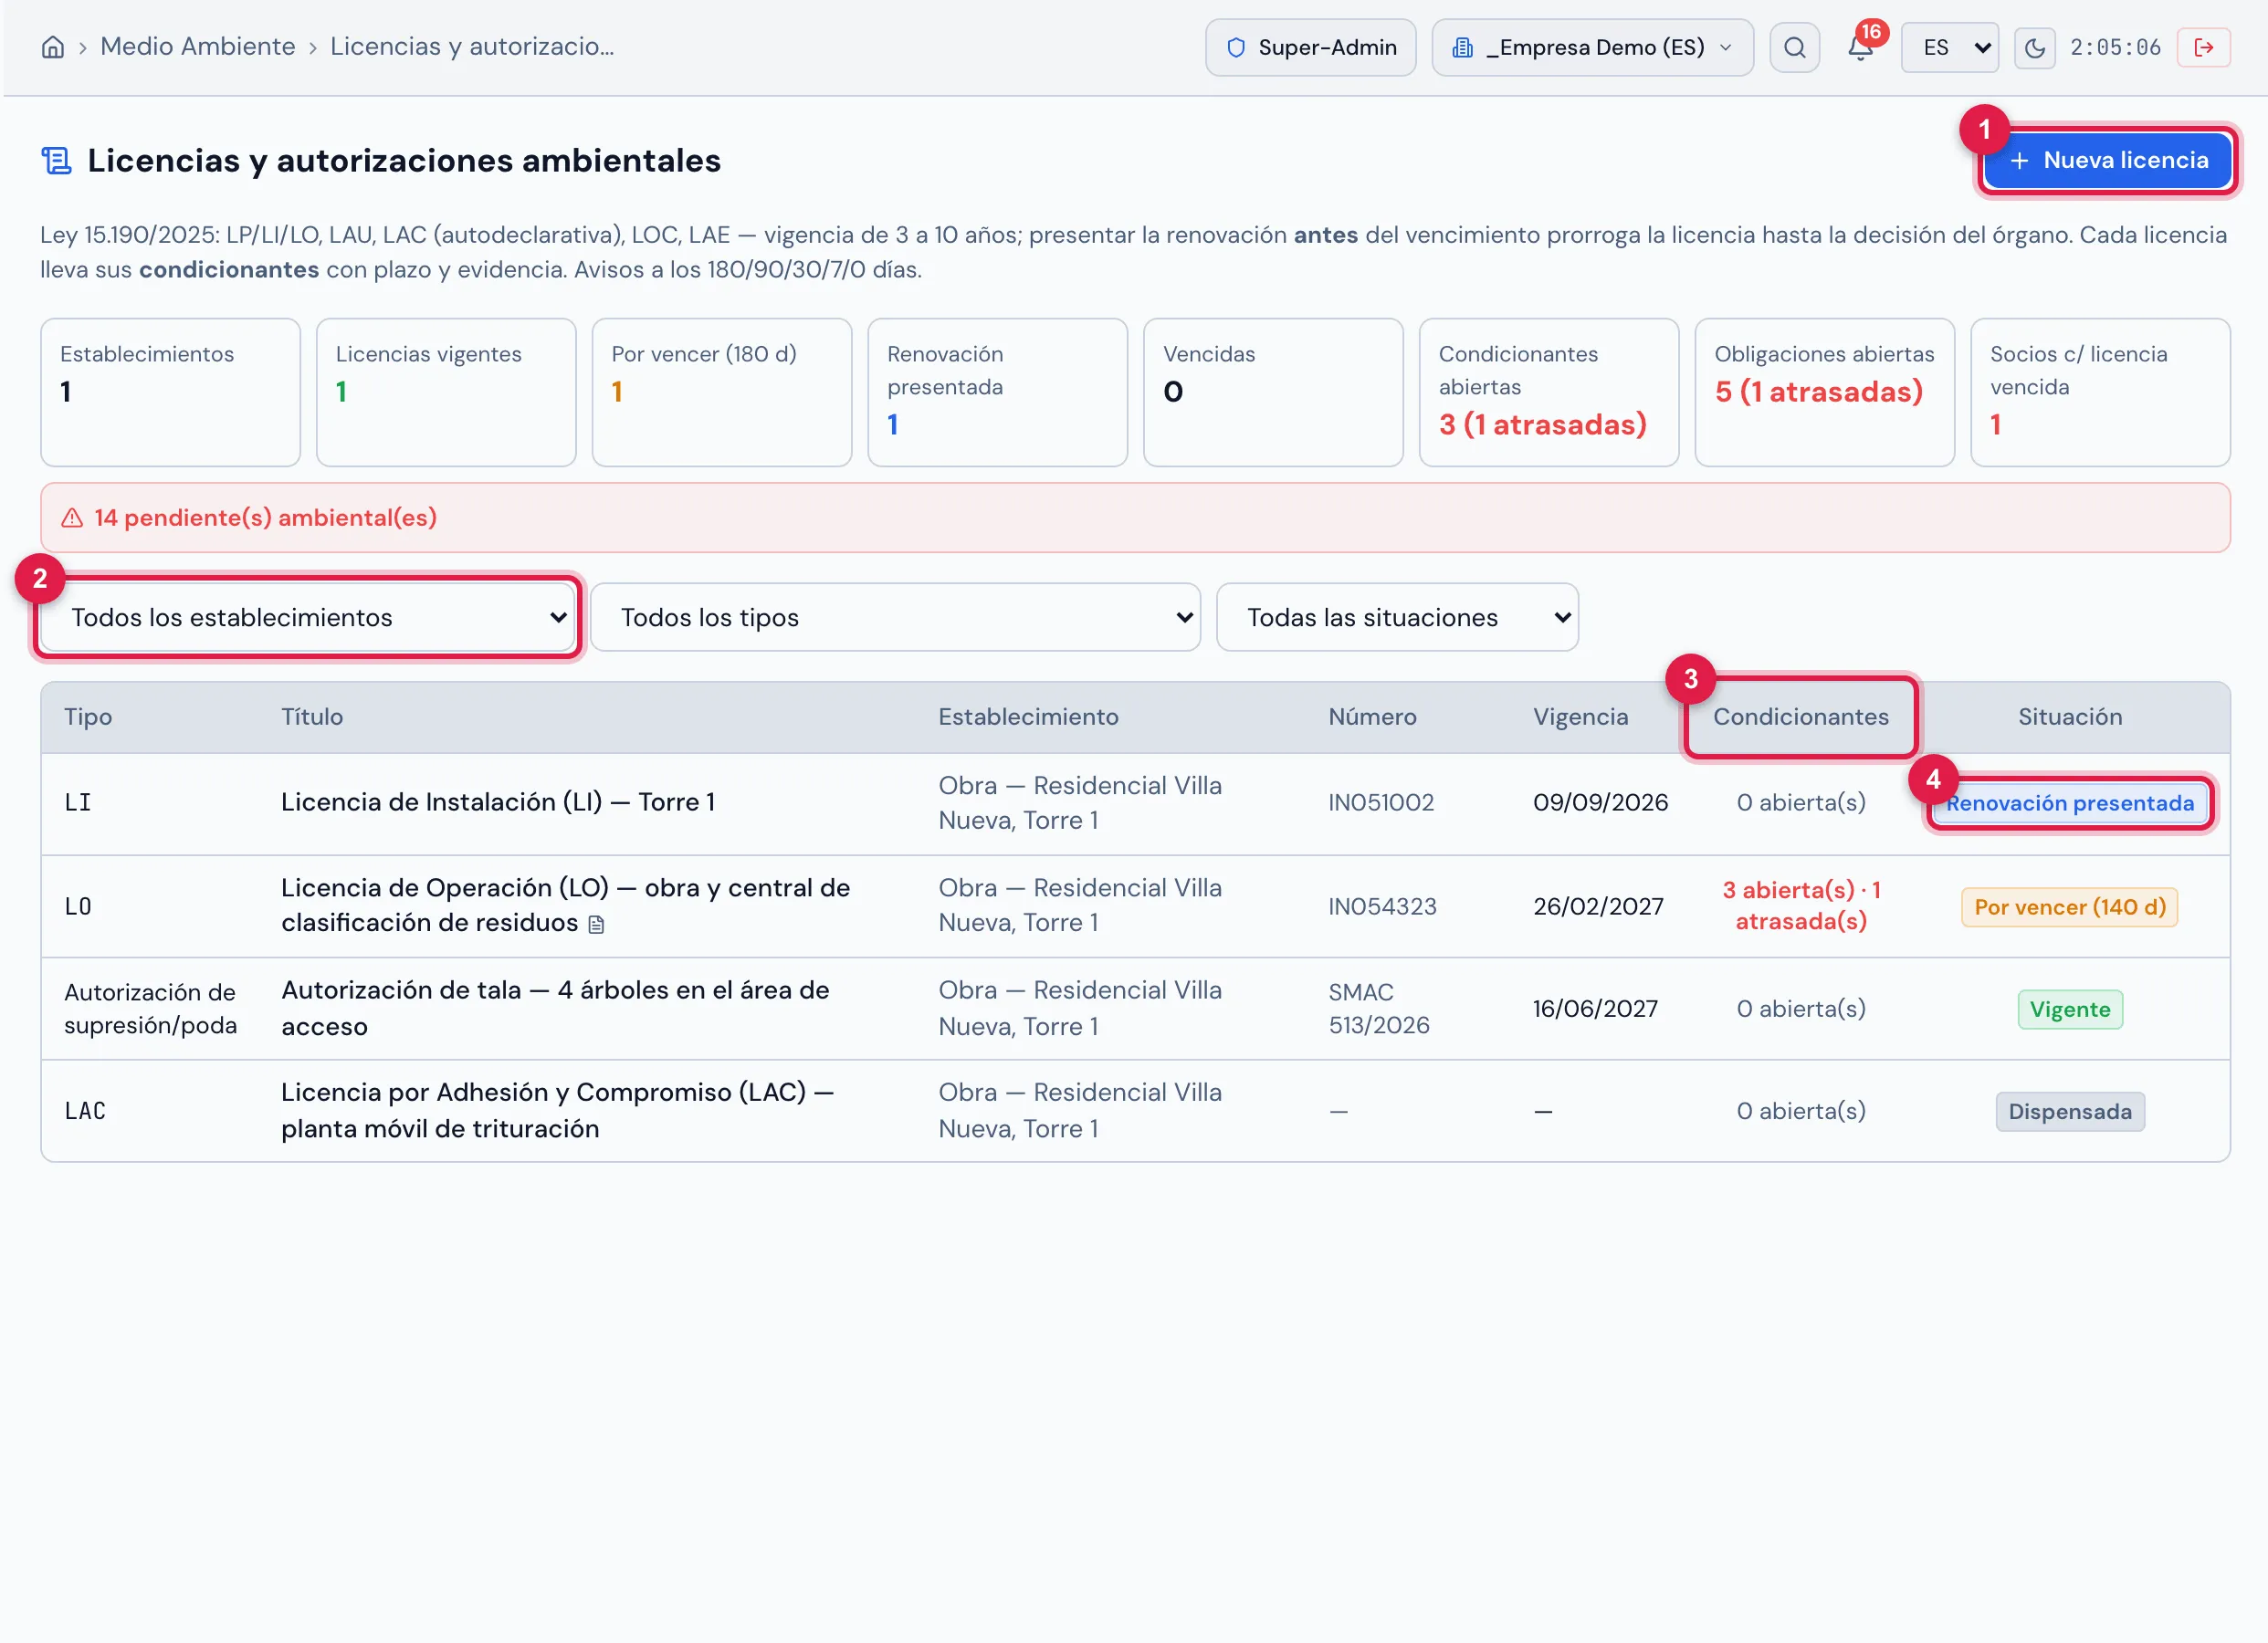Navigate to Medio Ambiente breadcrumb
This screenshot has width=2268, height=1643.
[x=198, y=47]
